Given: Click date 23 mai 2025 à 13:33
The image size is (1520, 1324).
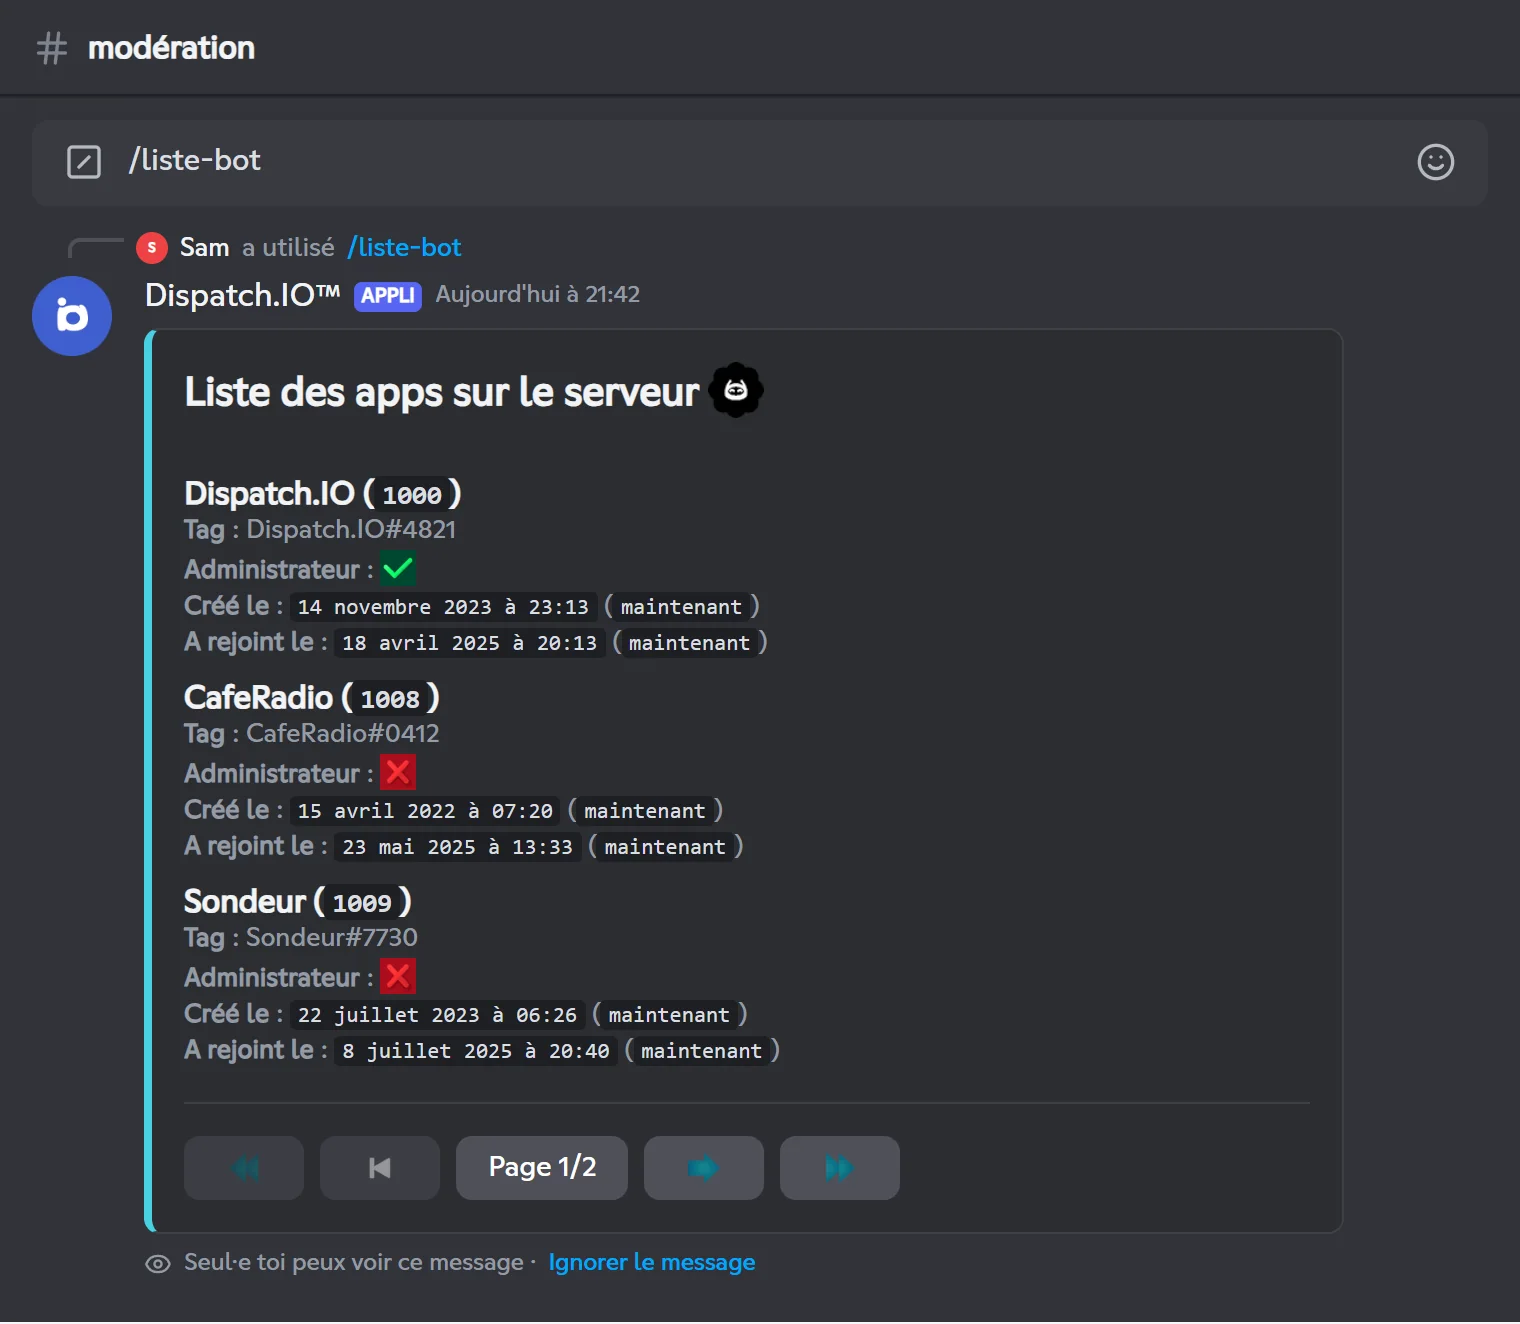Looking at the screenshot, I should coord(458,847).
